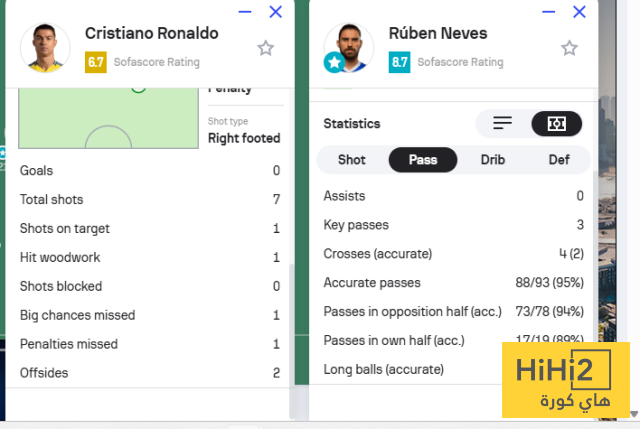Switch to list view of statistics
The width and height of the screenshot is (640, 429).
click(502, 123)
